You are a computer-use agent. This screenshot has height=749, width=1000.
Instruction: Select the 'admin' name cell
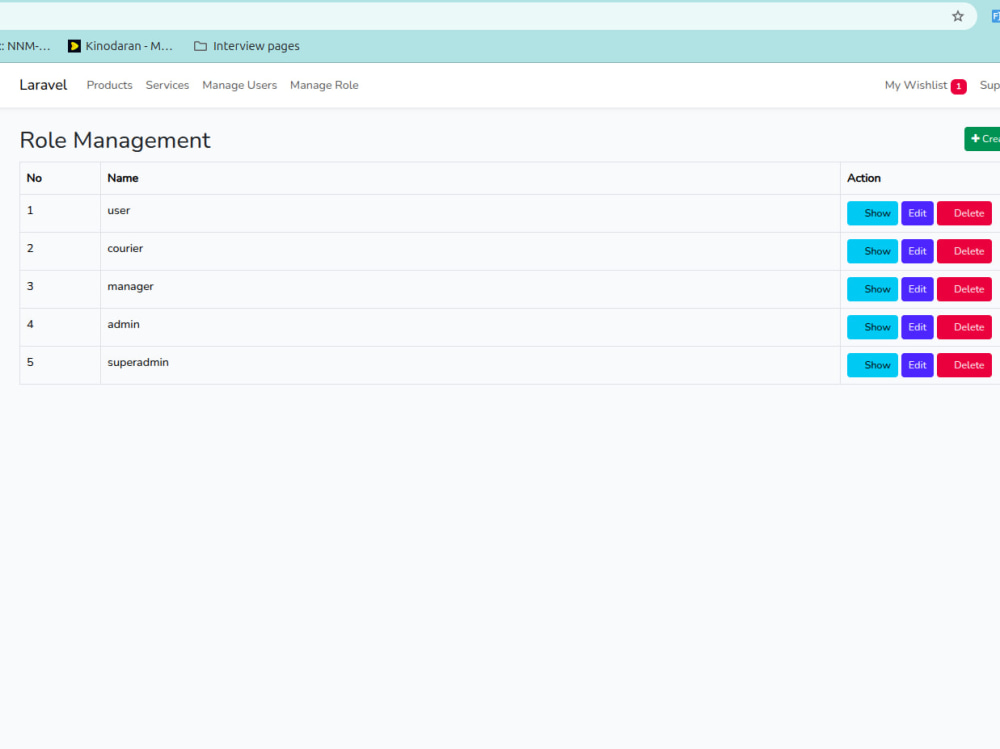(x=470, y=327)
